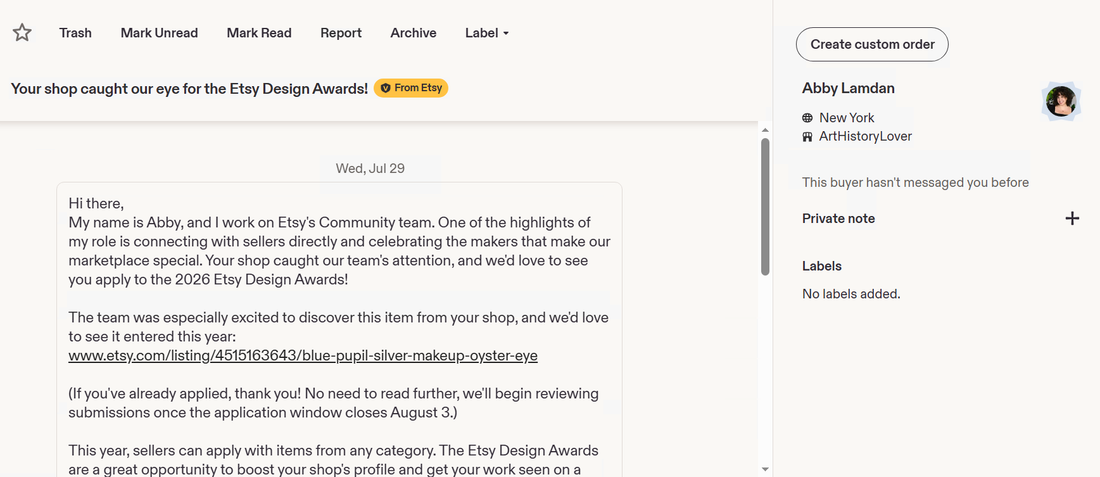Click the Labels heading
This screenshot has width=1100, height=477.
pos(821,266)
